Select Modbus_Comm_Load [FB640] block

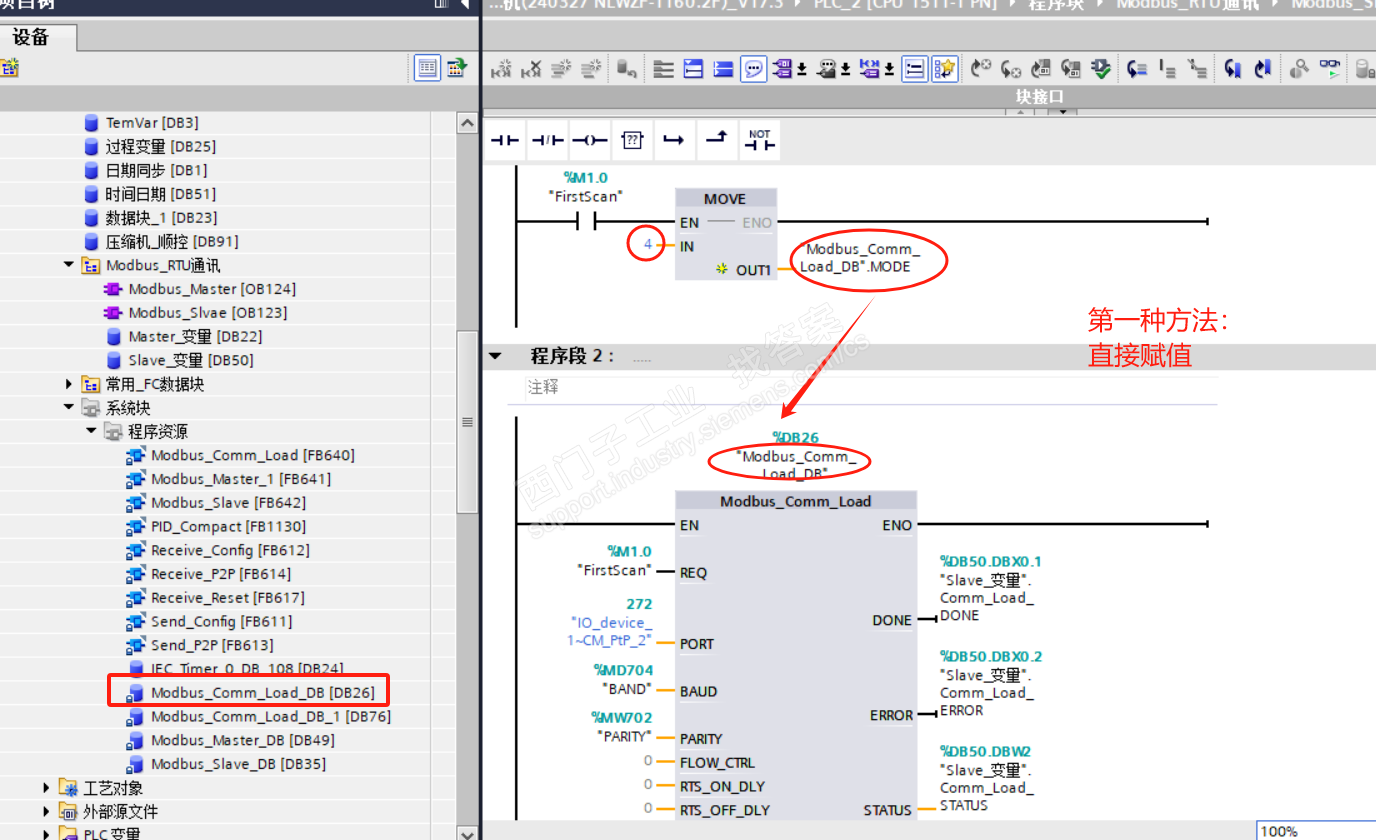point(253,455)
